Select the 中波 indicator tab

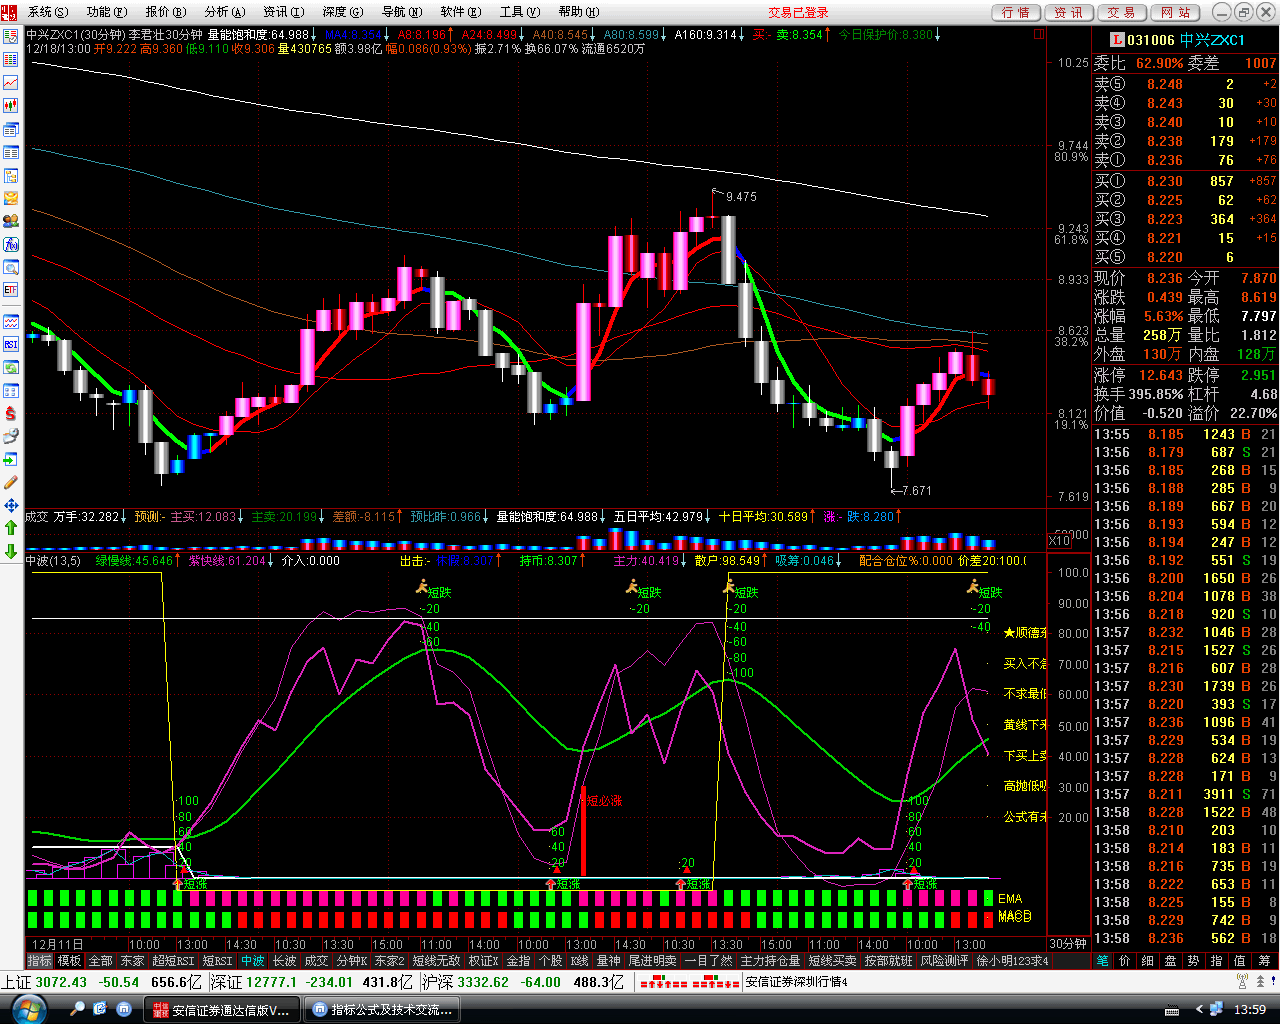[252, 961]
